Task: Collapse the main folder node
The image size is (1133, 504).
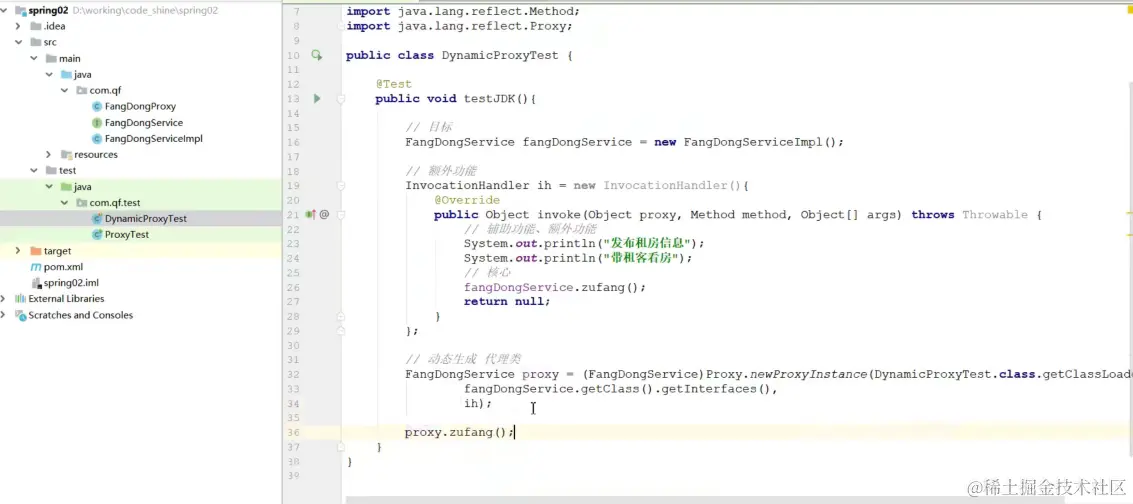Action: pyautogui.click(x=33, y=58)
